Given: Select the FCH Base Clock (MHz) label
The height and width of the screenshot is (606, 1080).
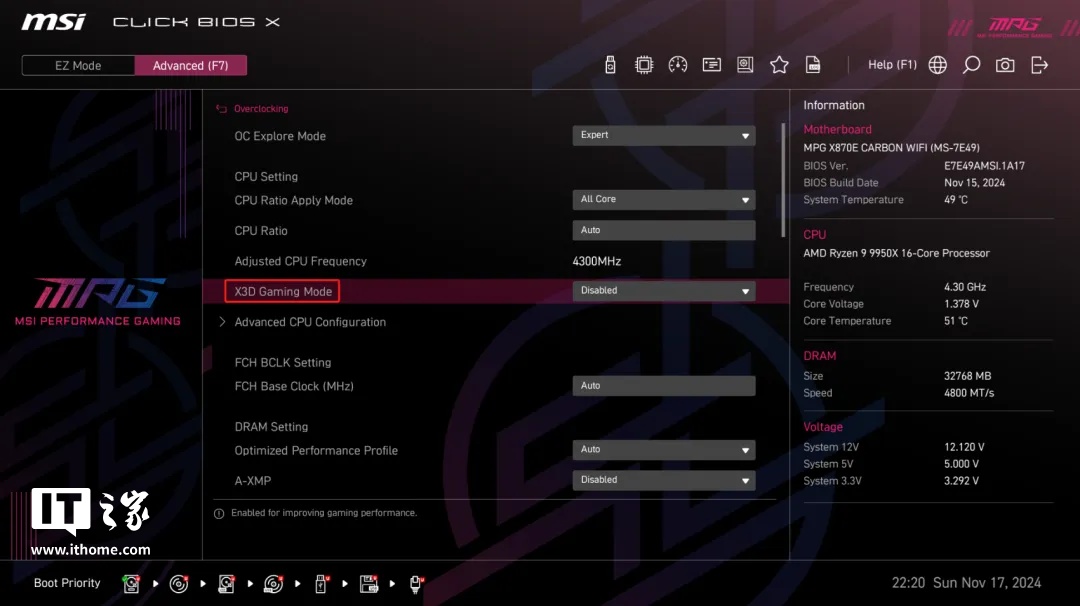Looking at the screenshot, I should (x=294, y=386).
